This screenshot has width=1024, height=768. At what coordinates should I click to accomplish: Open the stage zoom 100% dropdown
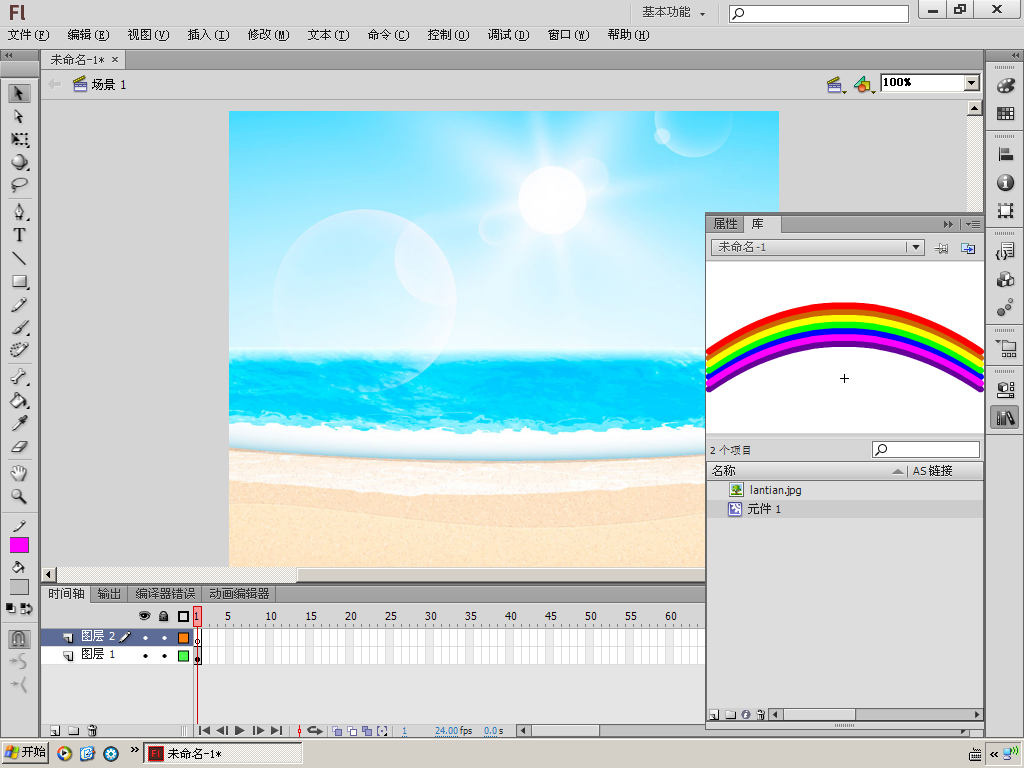[971, 83]
